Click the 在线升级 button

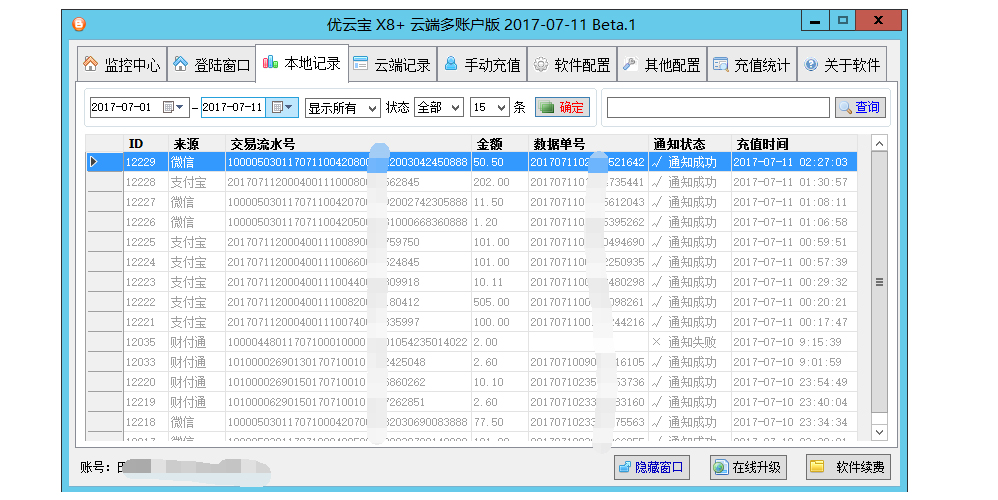[x=747, y=467]
